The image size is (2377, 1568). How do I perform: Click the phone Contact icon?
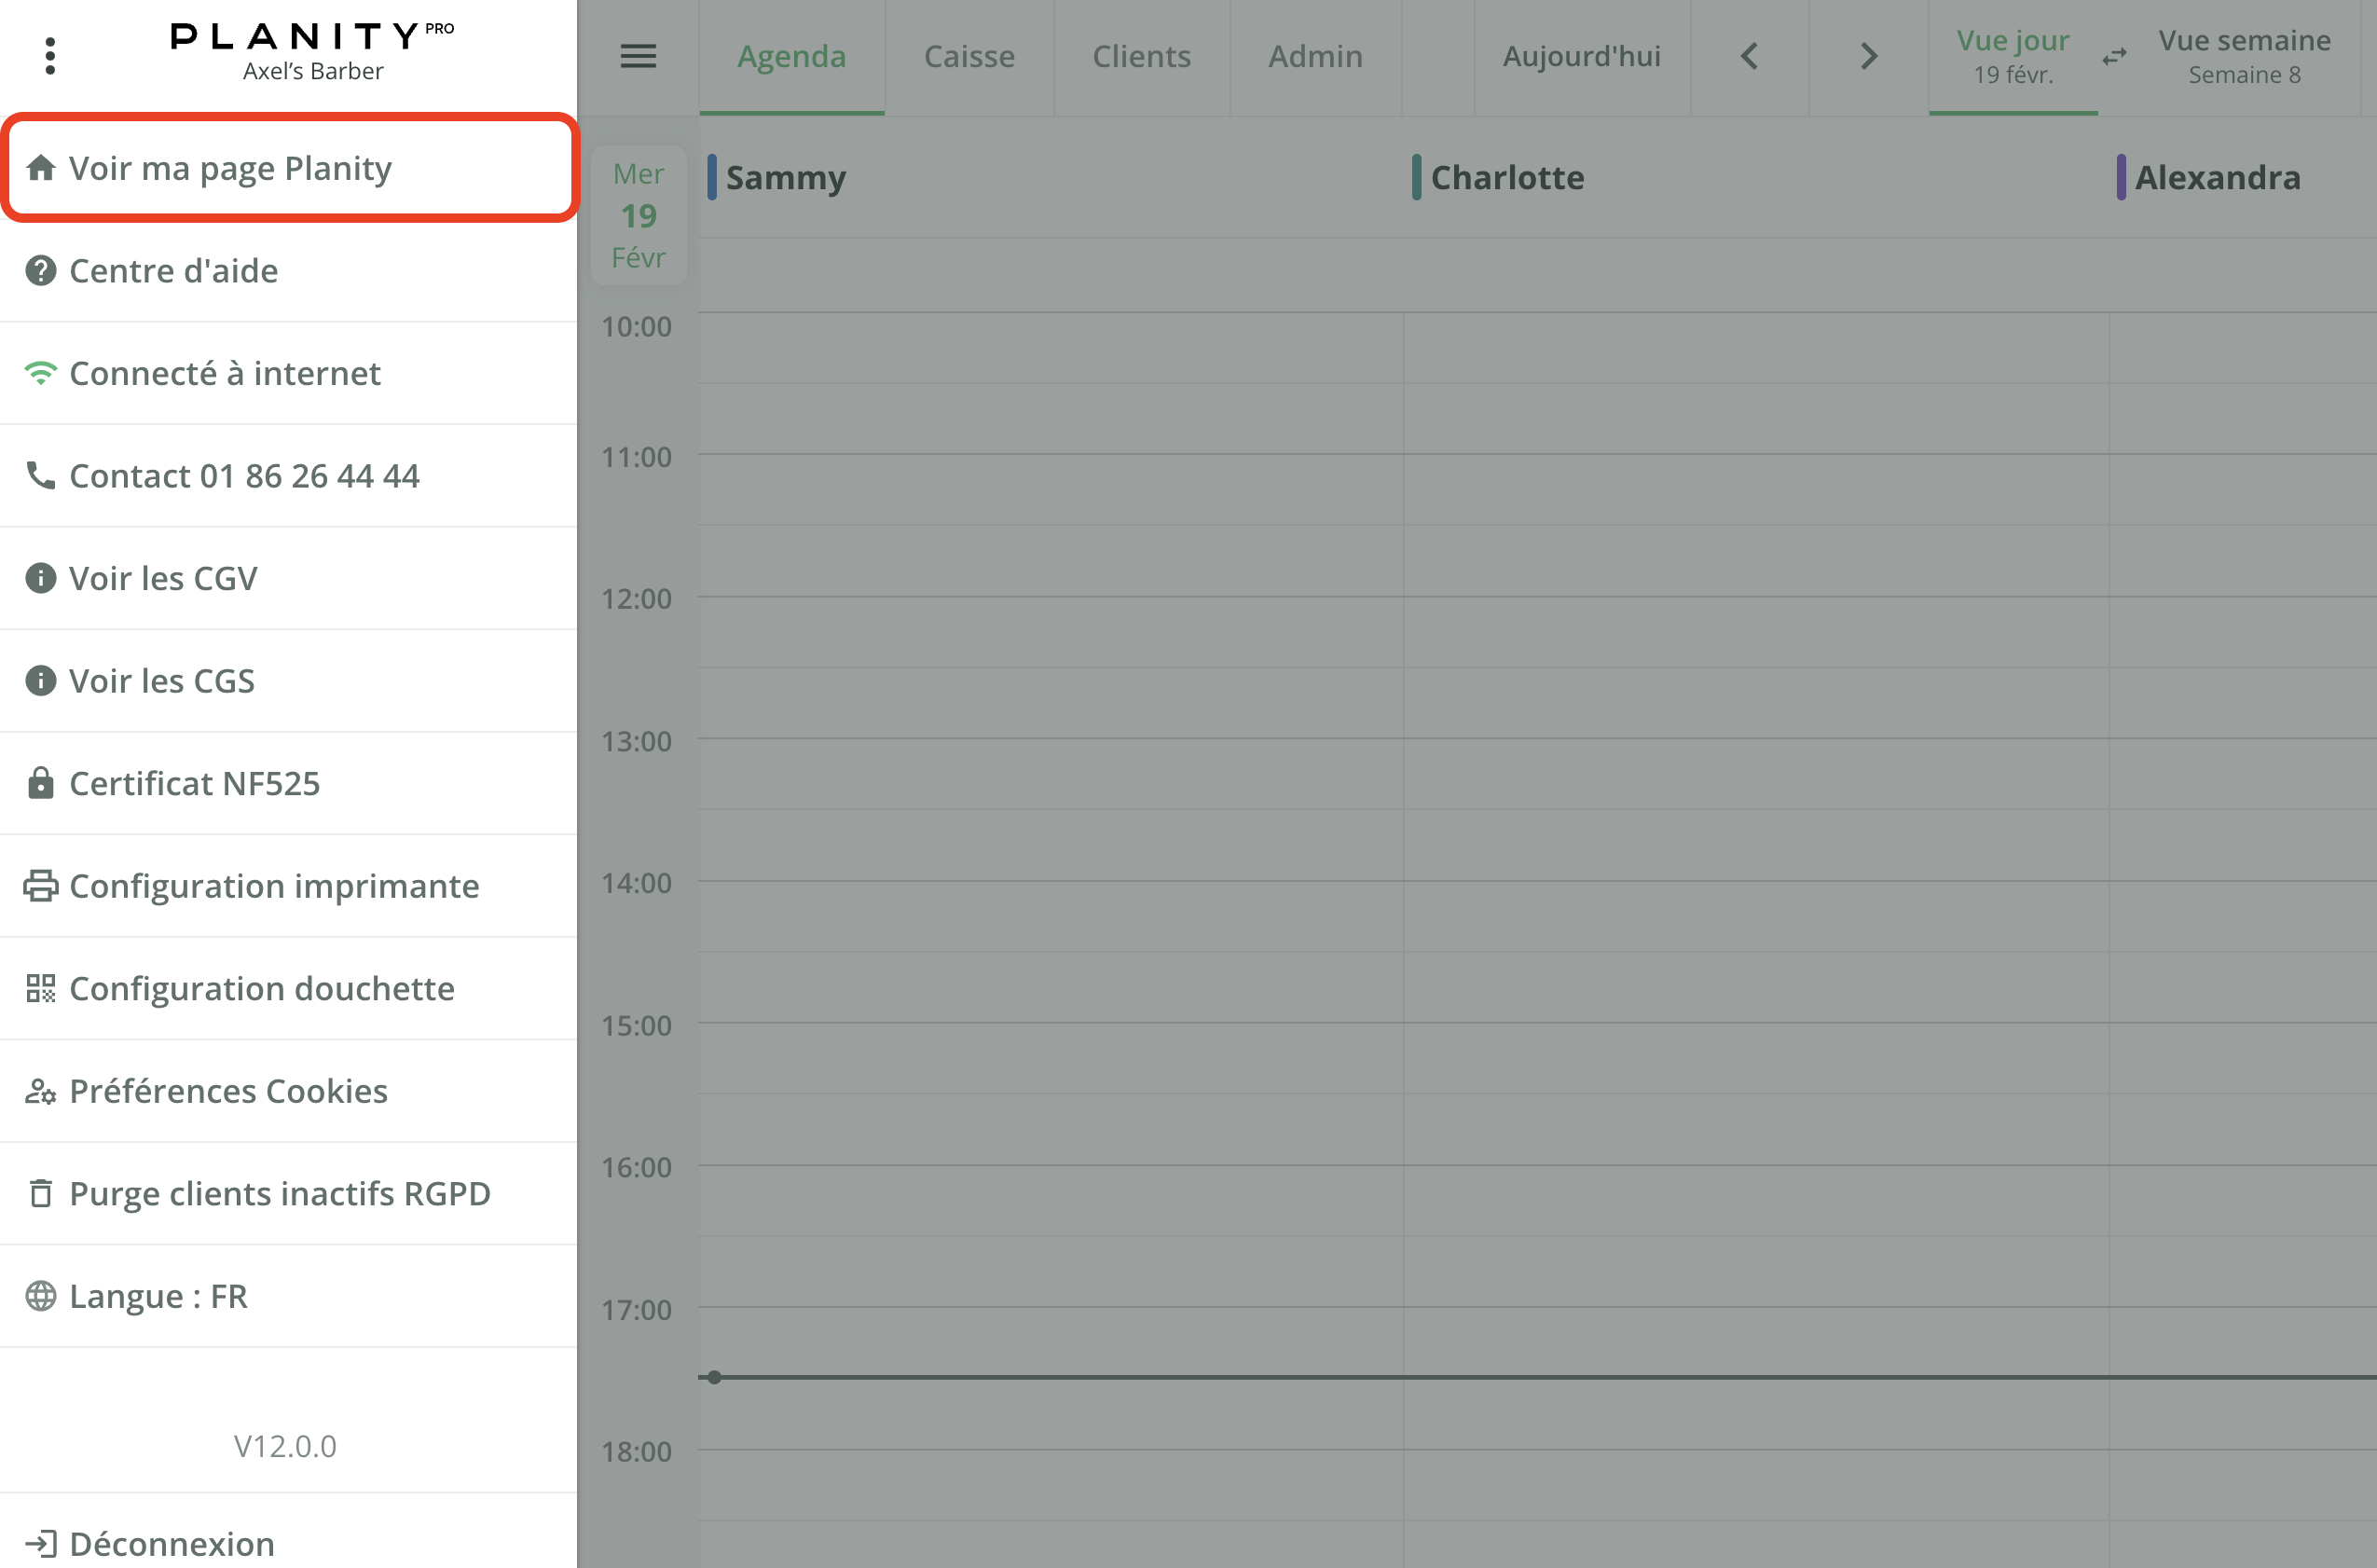click(40, 475)
